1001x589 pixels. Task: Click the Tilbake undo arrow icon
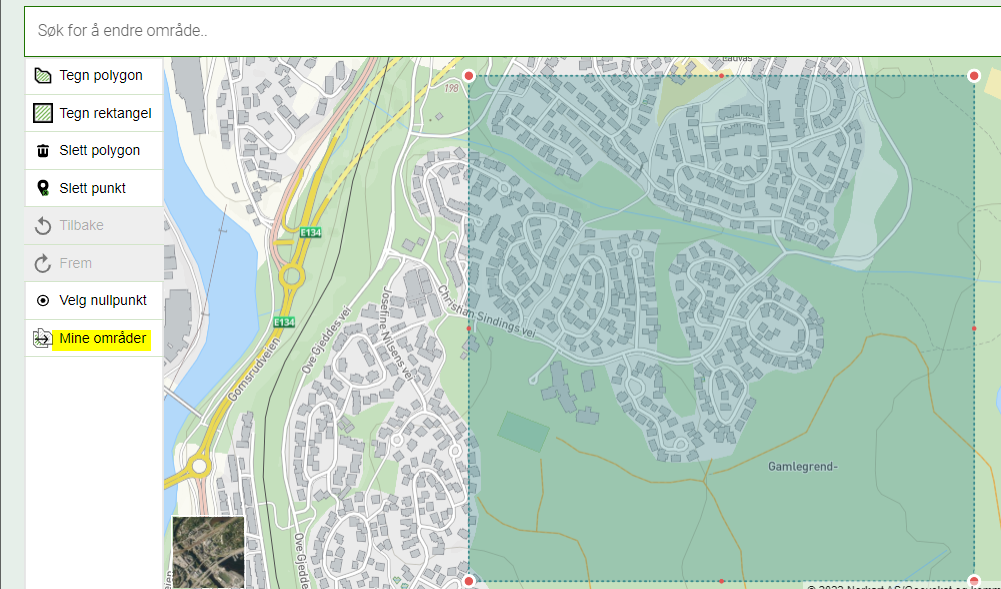[x=43, y=225]
